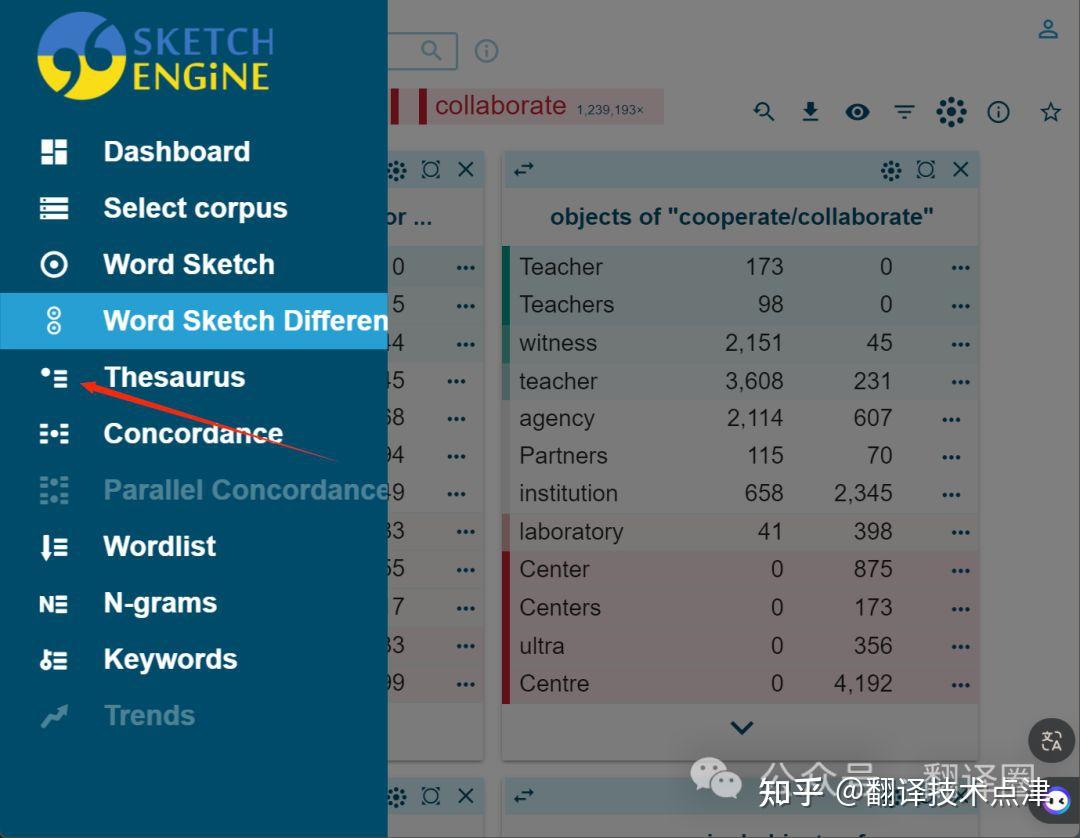Open the filter options icon
This screenshot has width=1080, height=838.
904,112
